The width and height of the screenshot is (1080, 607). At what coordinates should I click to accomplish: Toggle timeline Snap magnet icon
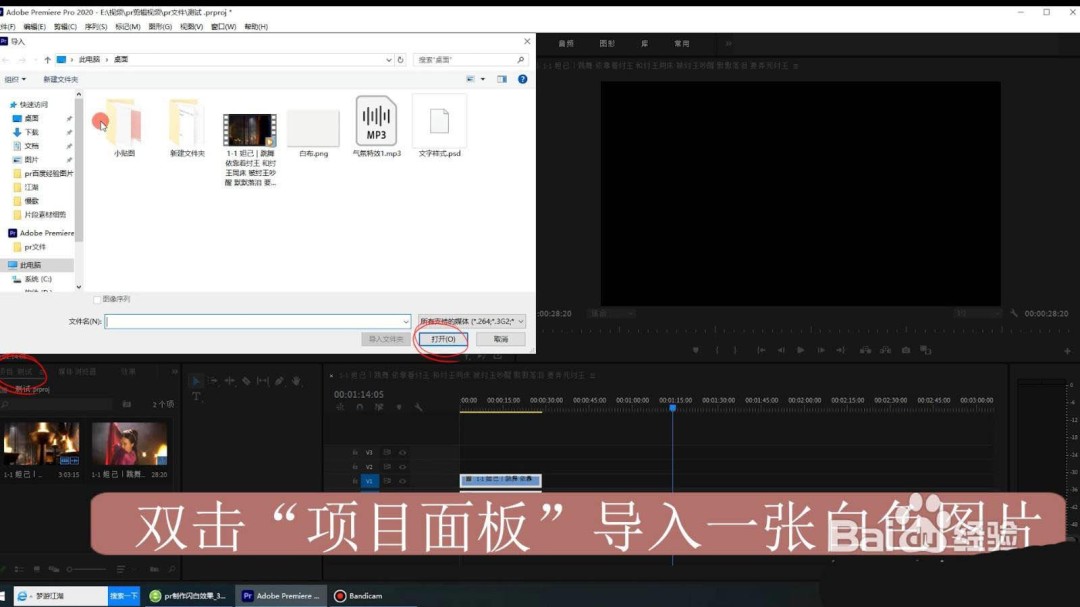(360, 407)
